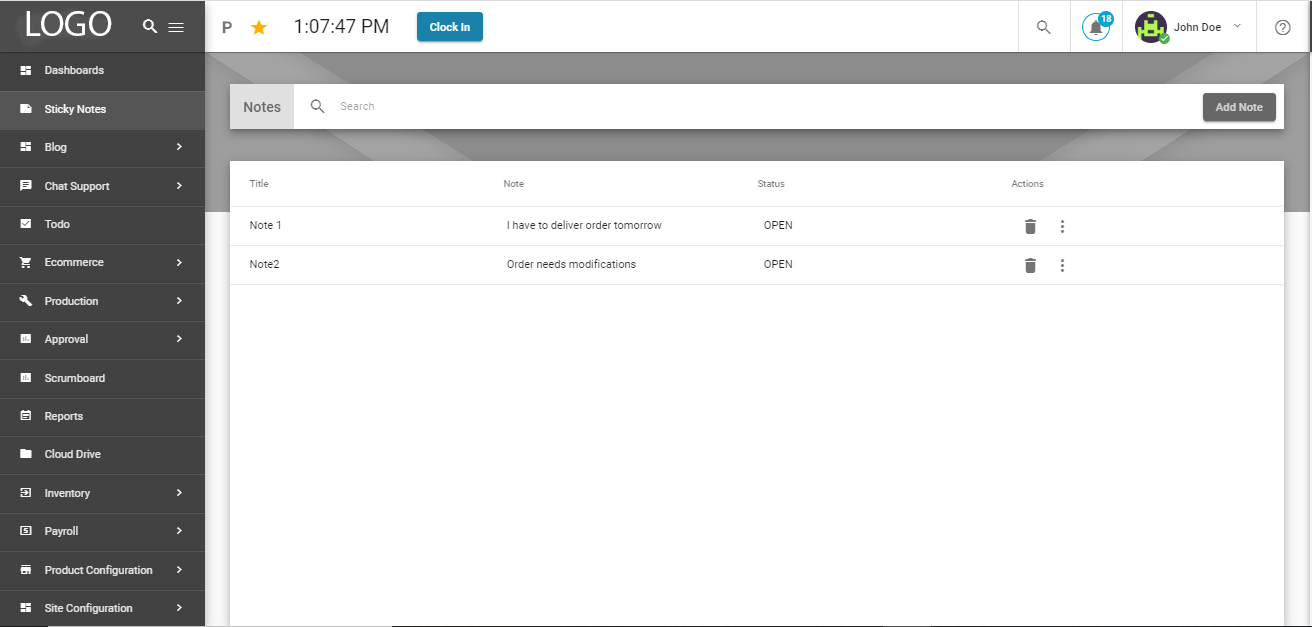The width and height of the screenshot is (1312, 627).
Task: Open Cloud Drive menu item
Action: point(102,454)
